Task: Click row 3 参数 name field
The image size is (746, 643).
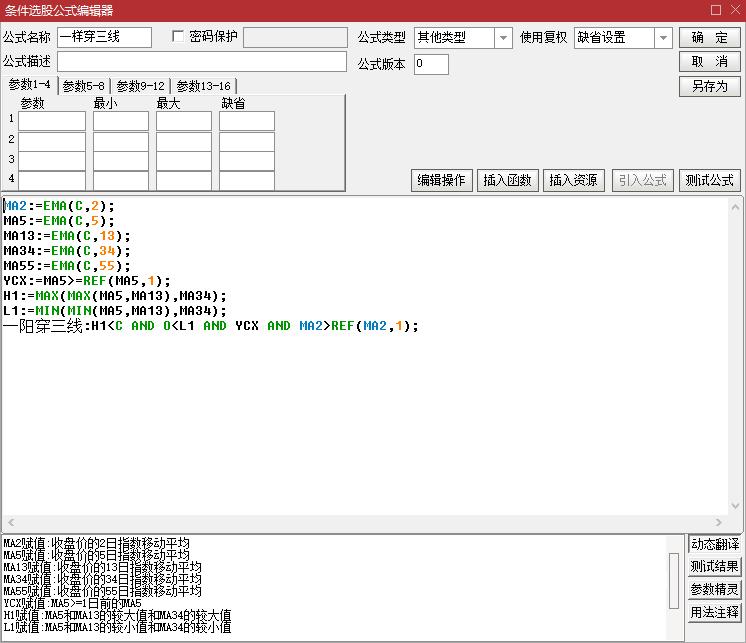Action: click(52, 161)
